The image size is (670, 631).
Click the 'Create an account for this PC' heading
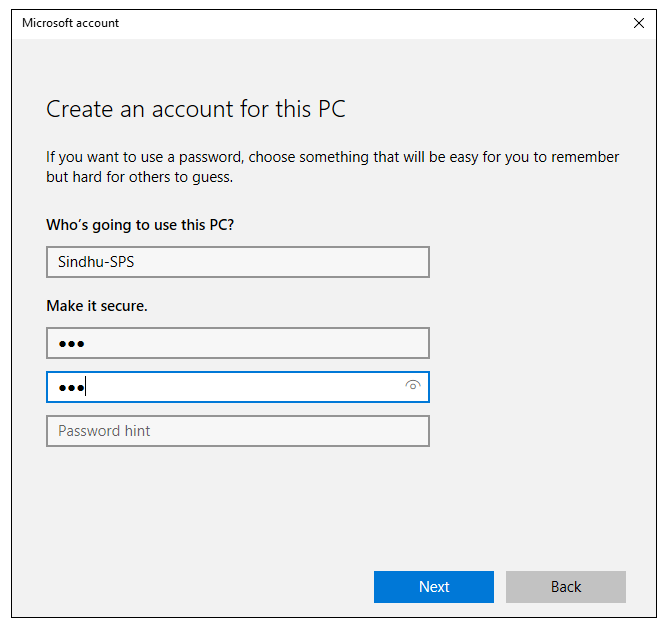[196, 109]
